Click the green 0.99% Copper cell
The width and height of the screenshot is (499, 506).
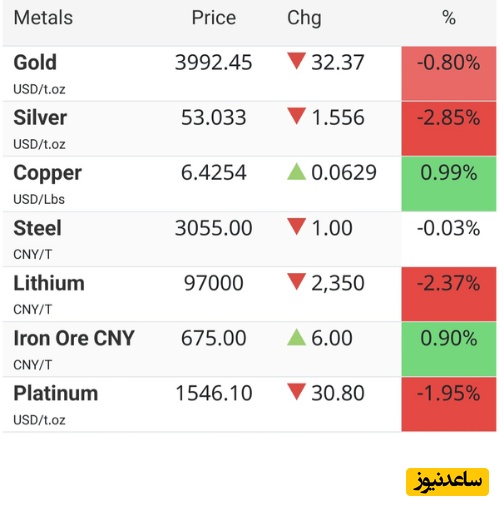tap(449, 184)
